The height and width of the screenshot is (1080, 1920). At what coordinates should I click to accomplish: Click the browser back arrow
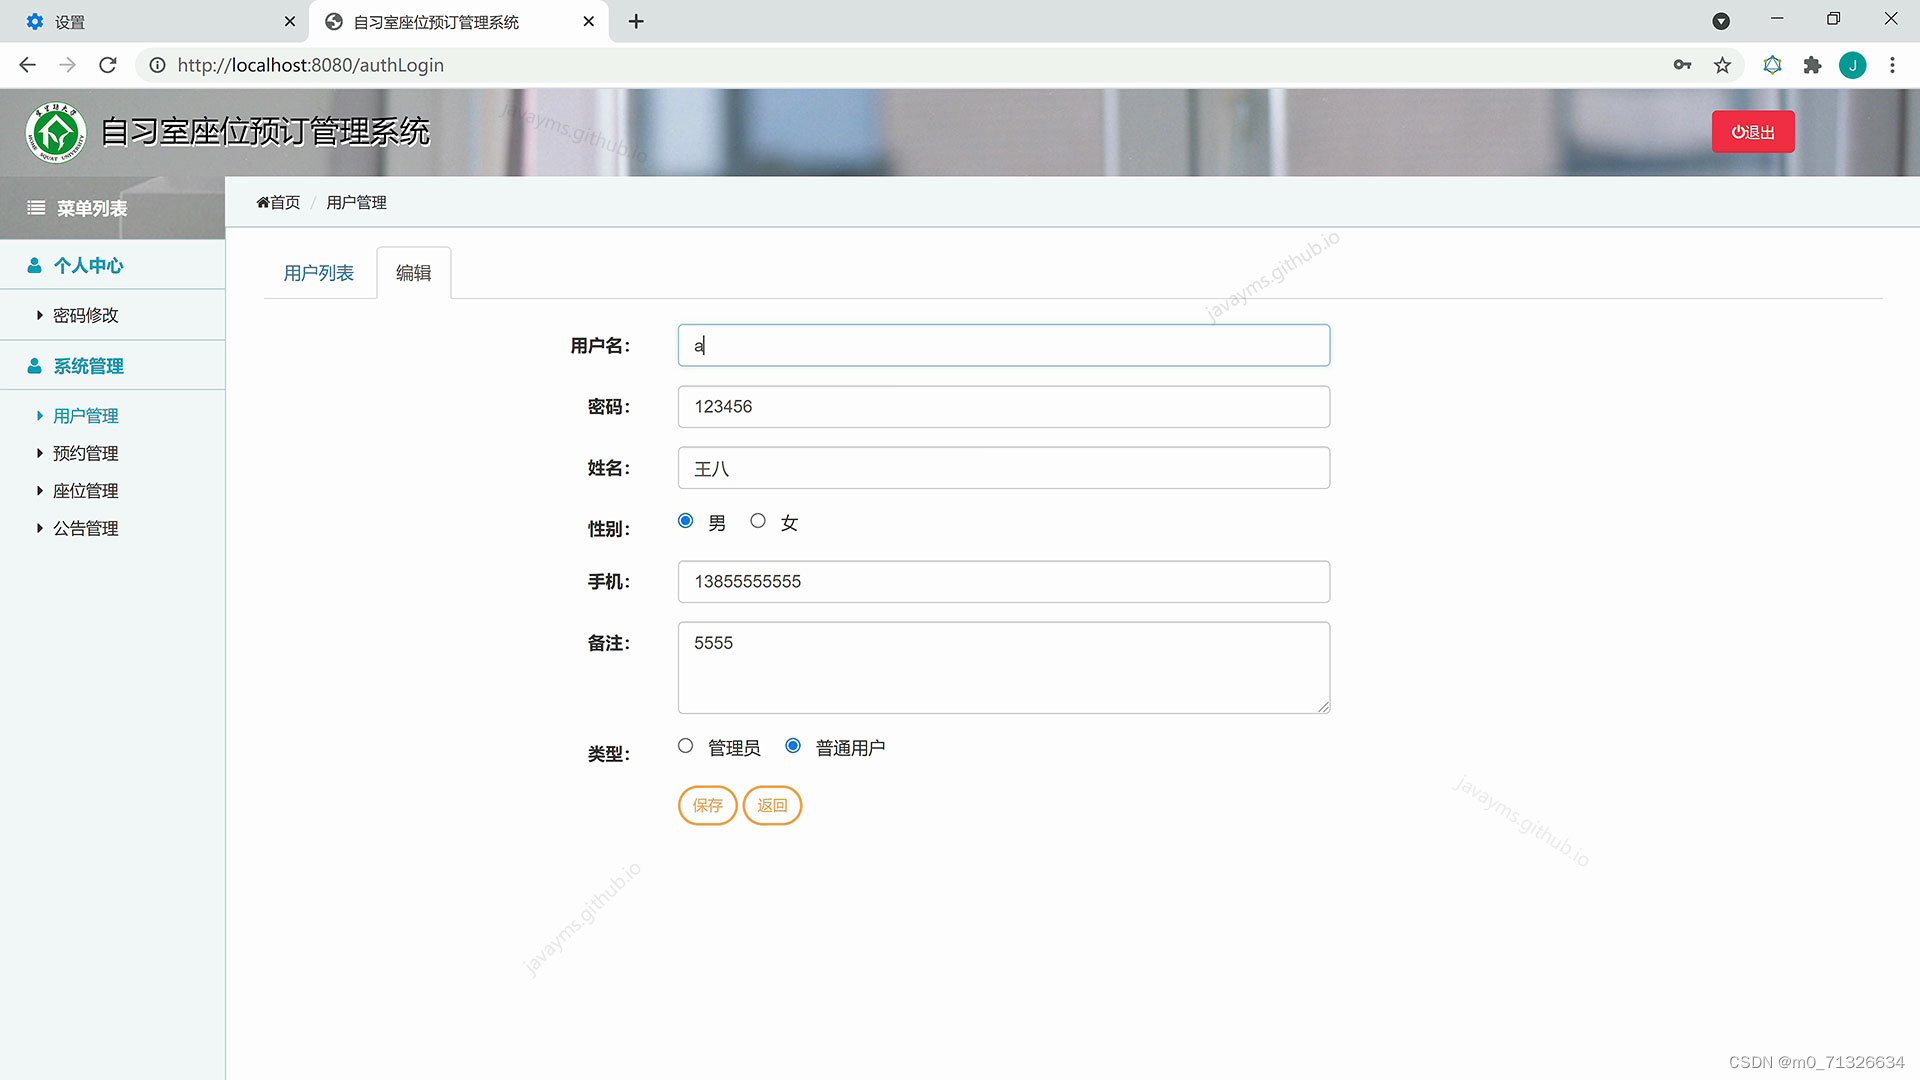point(27,65)
